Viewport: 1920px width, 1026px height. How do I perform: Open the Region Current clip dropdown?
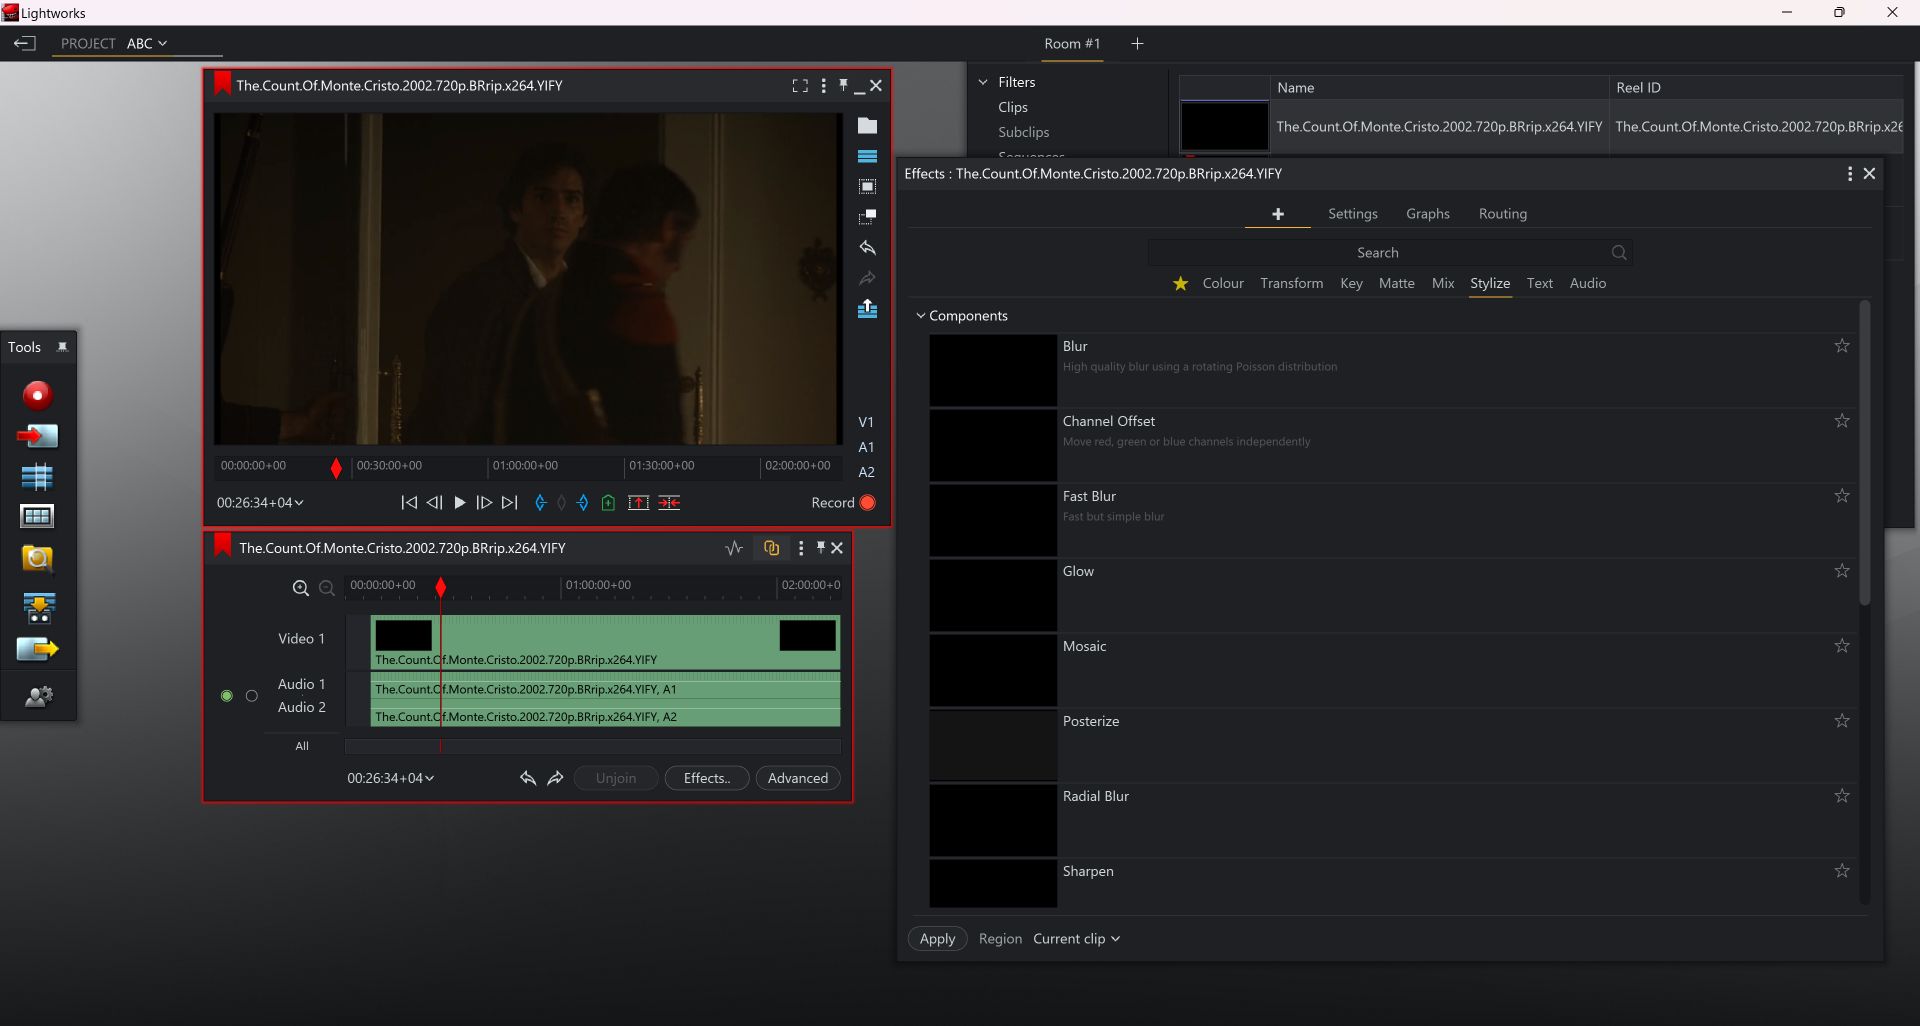coord(1076,939)
